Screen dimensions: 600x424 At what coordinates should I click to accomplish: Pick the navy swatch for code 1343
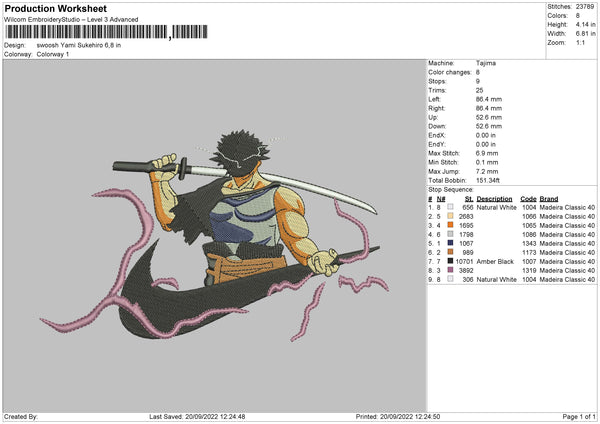(450, 243)
